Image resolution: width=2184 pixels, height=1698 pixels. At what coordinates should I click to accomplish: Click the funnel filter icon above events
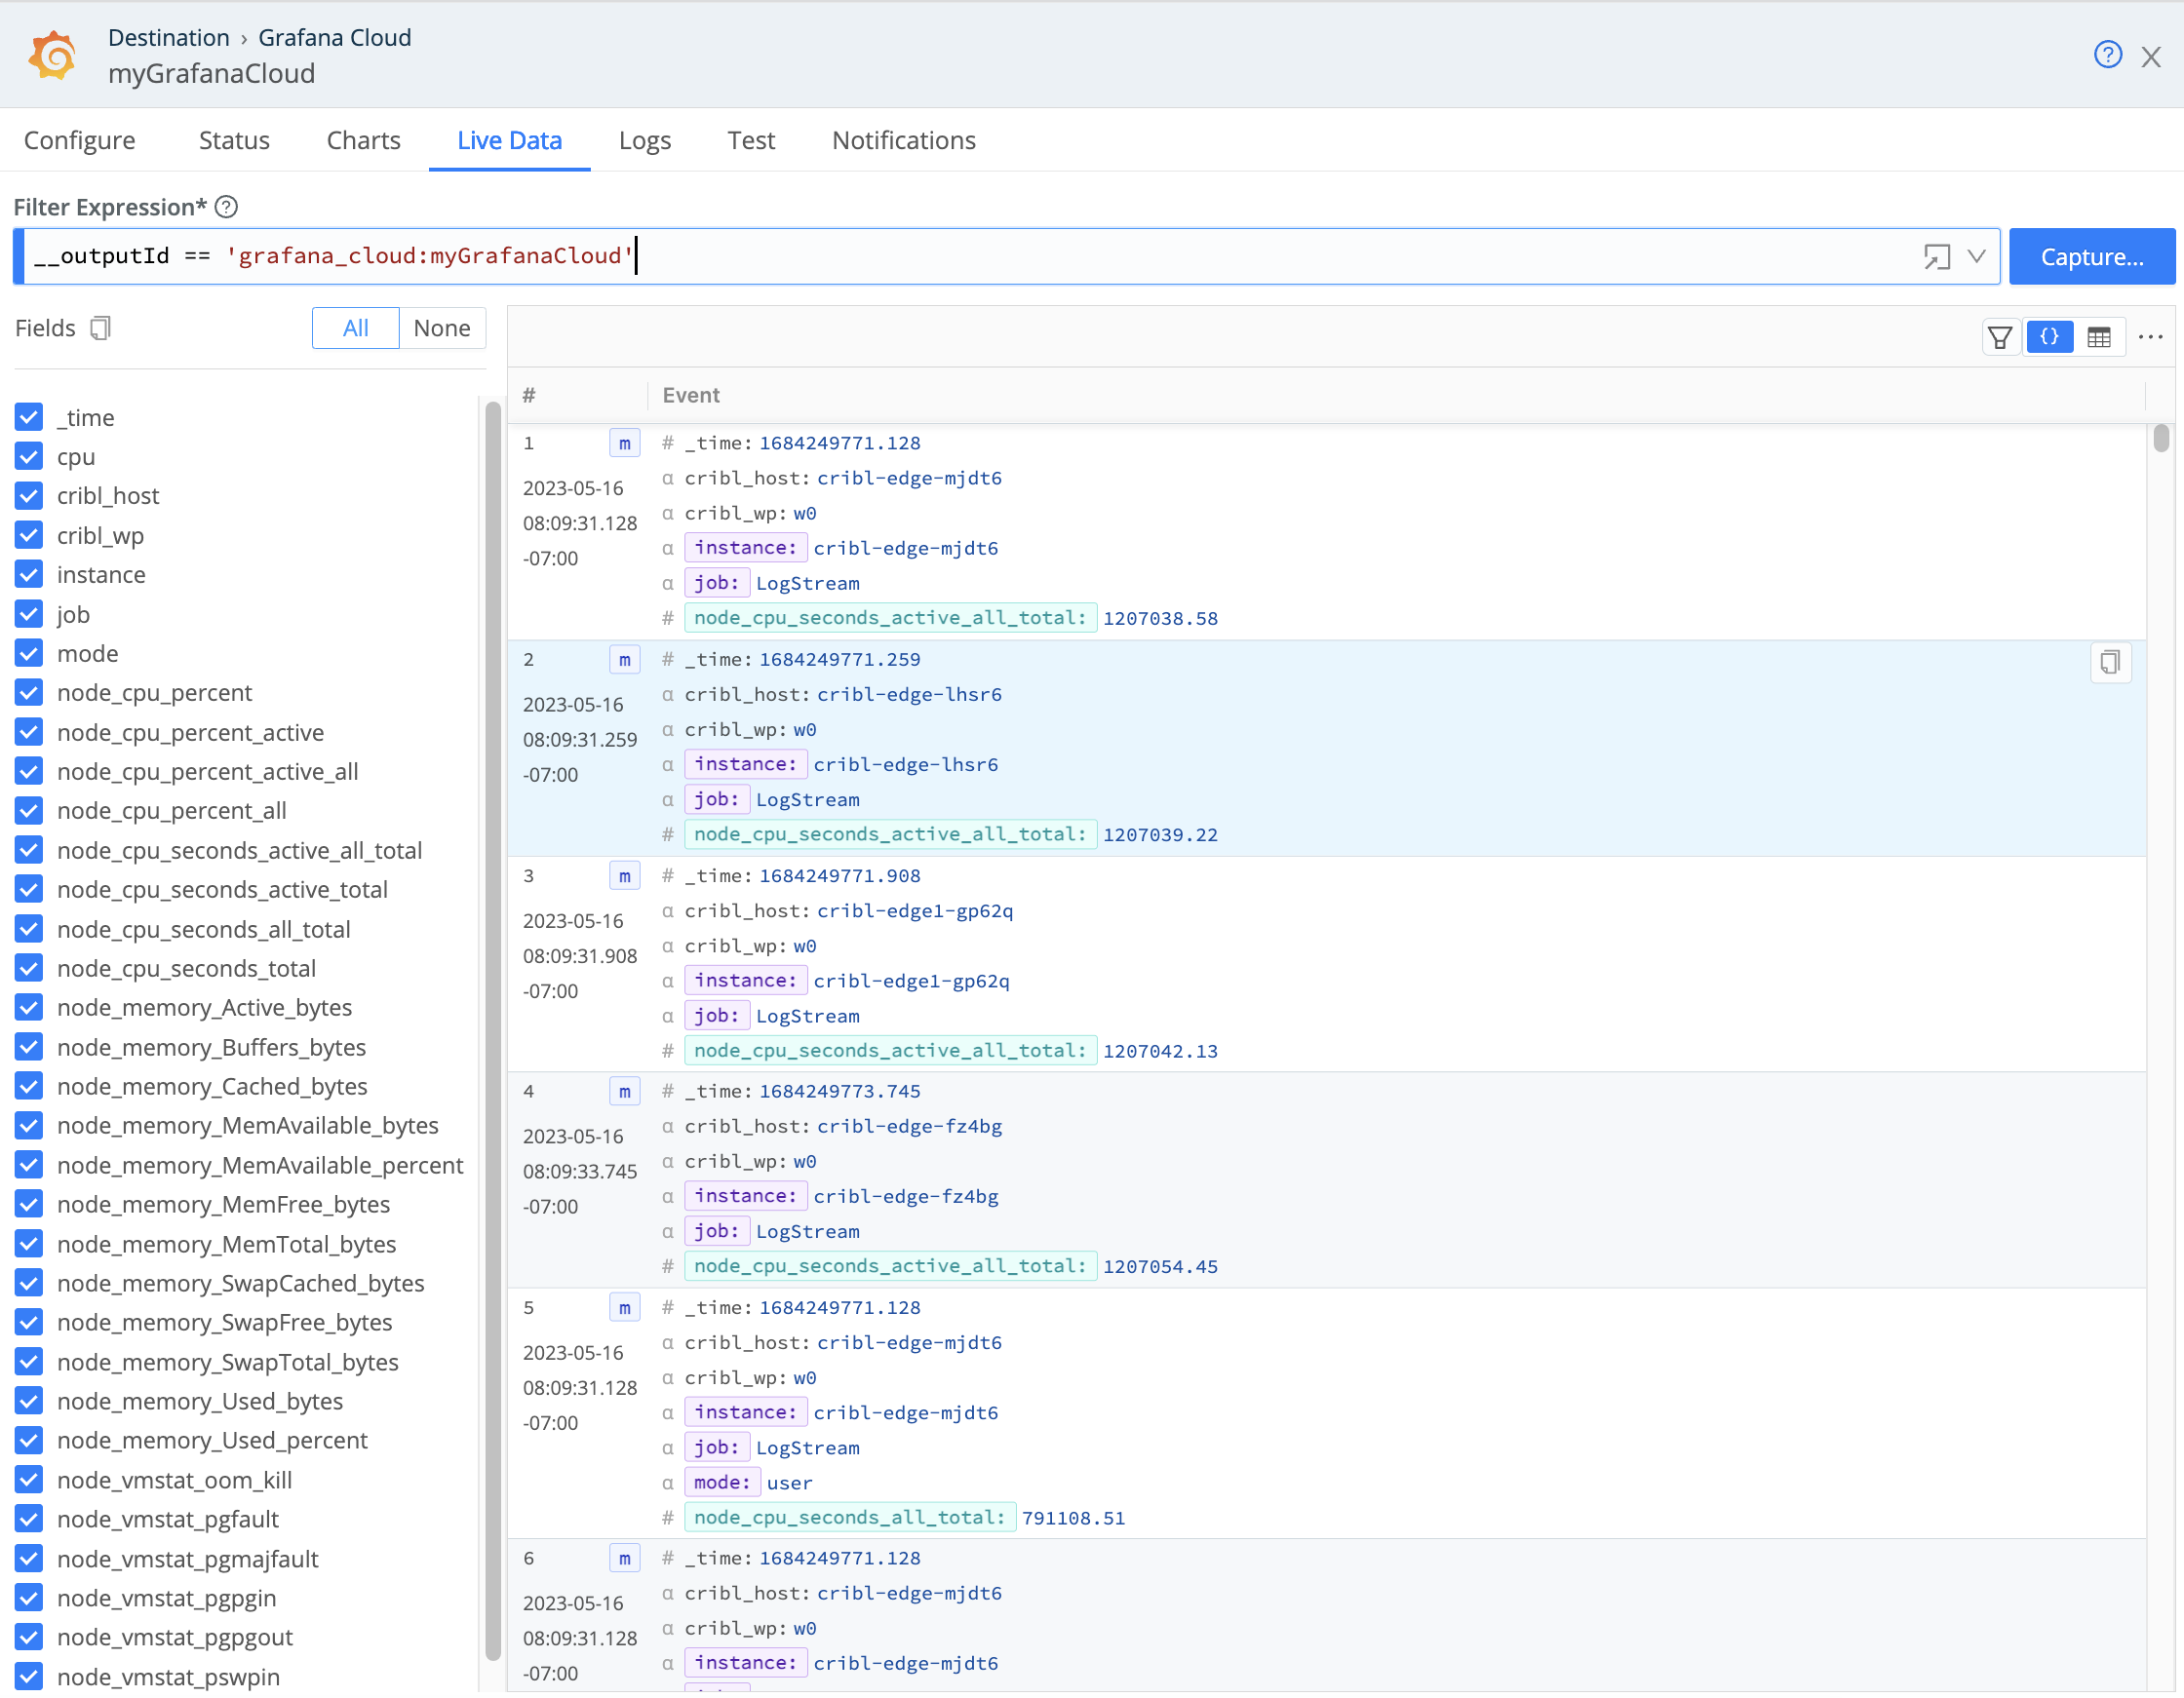coord(1999,337)
